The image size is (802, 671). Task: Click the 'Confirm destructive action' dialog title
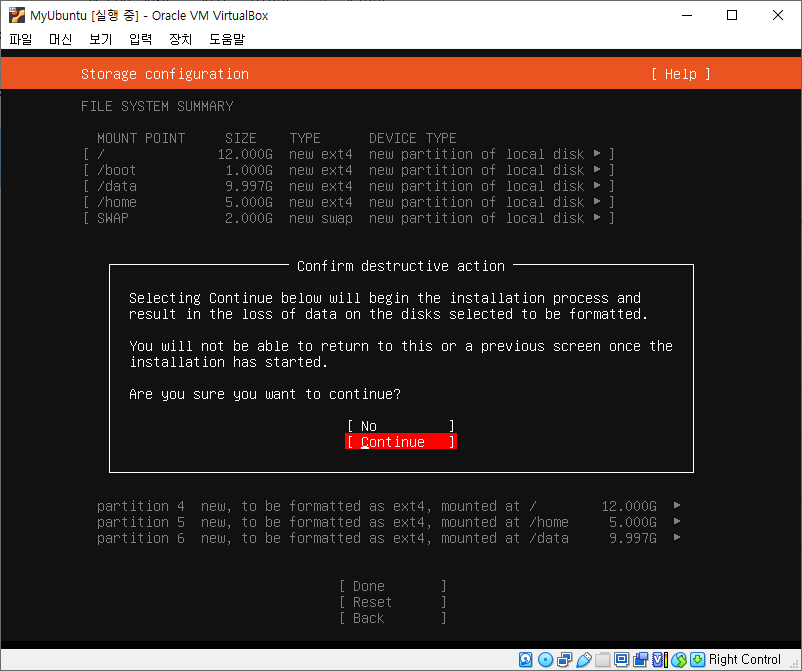point(401,266)
